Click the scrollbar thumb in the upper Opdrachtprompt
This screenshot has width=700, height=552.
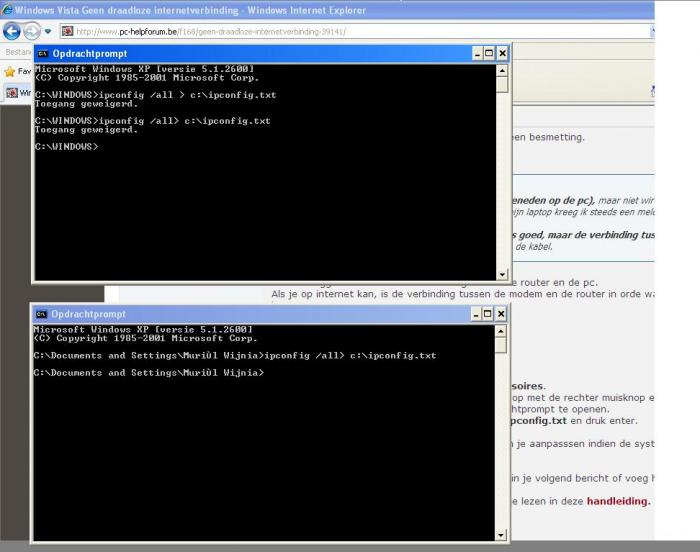[502, 84]
